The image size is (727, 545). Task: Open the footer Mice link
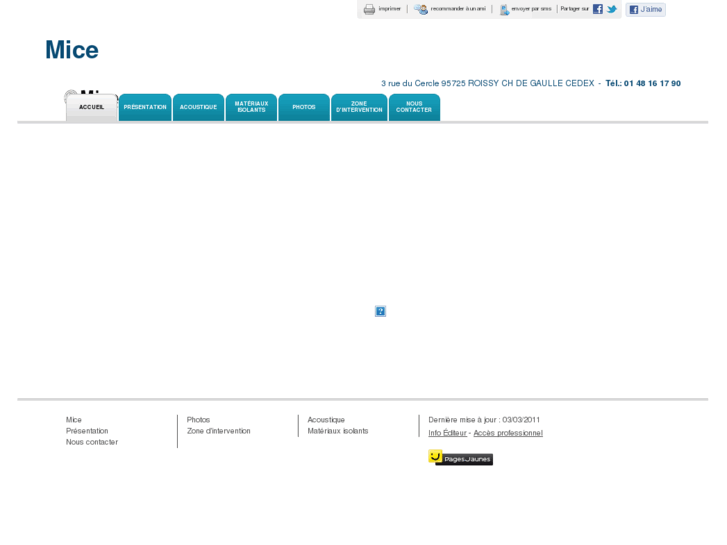(x=74, y=420)
